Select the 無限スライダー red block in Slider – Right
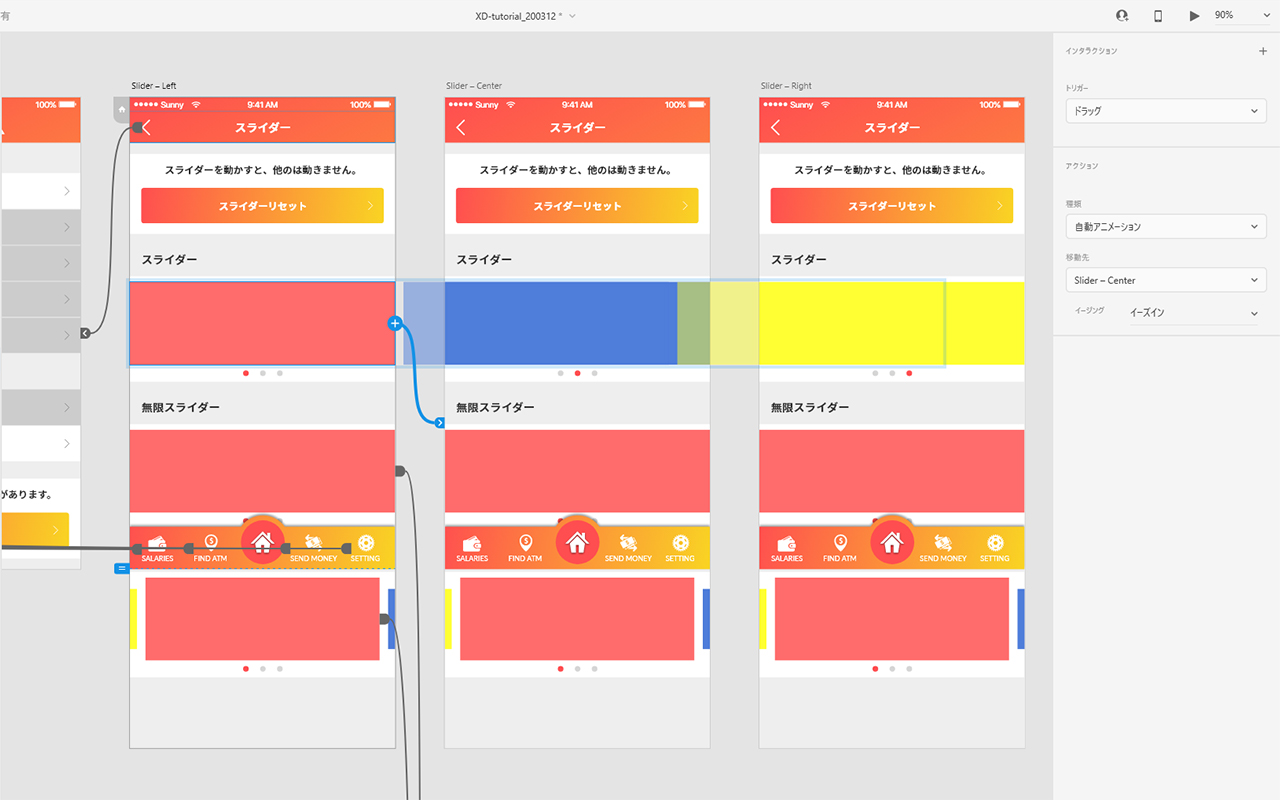Viewport: 1280px width, 800px height. coord(892,471)
